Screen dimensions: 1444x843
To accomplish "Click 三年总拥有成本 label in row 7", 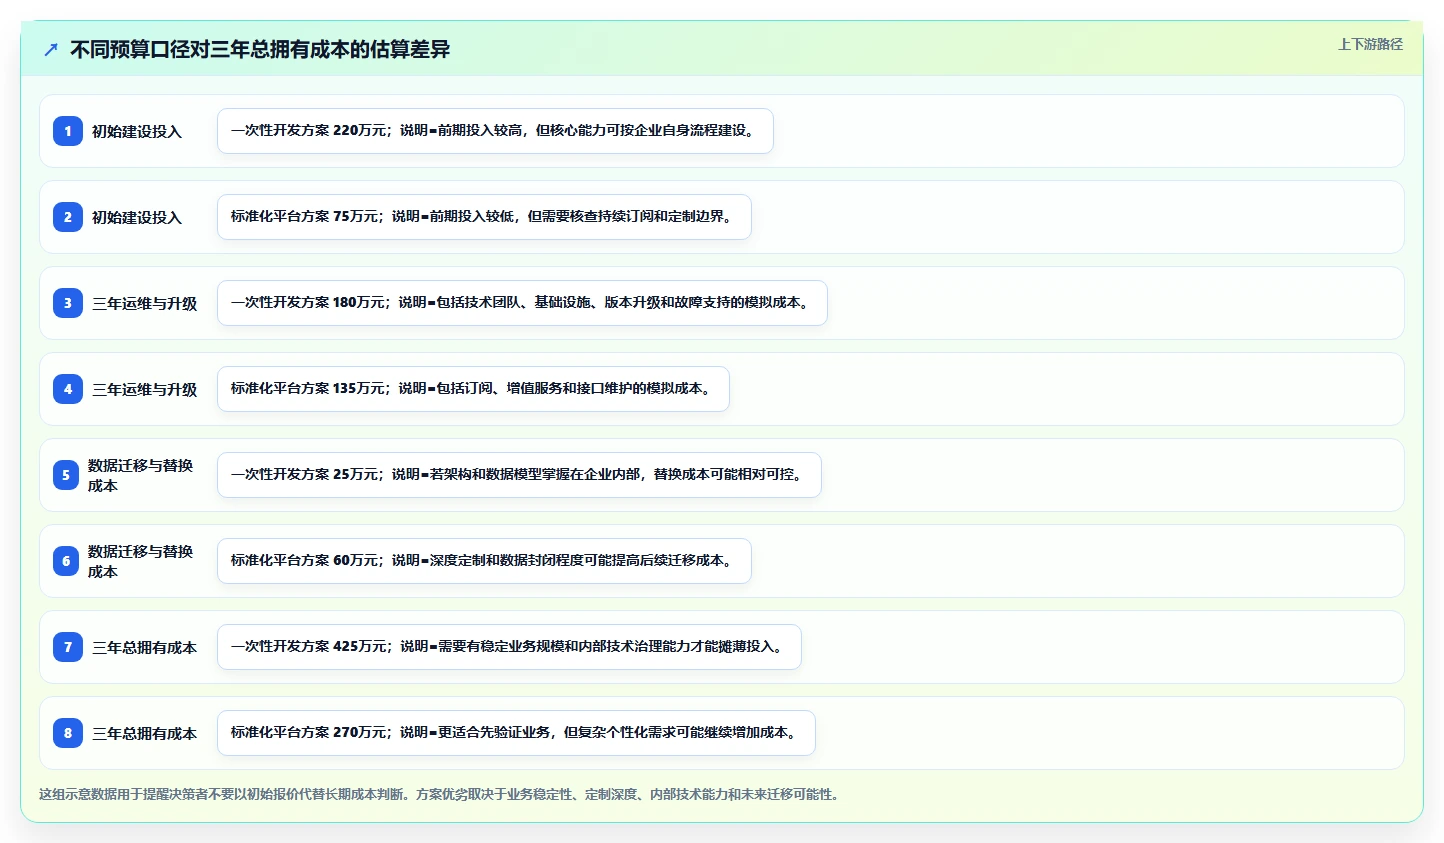I will 145,647.
